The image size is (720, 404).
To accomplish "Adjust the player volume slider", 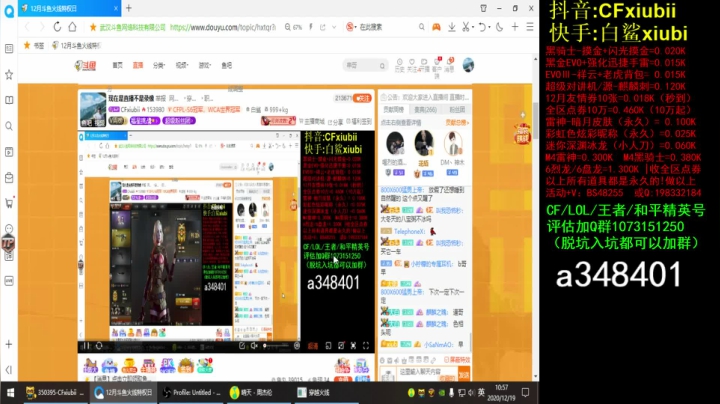I will (x=276, y=346).
